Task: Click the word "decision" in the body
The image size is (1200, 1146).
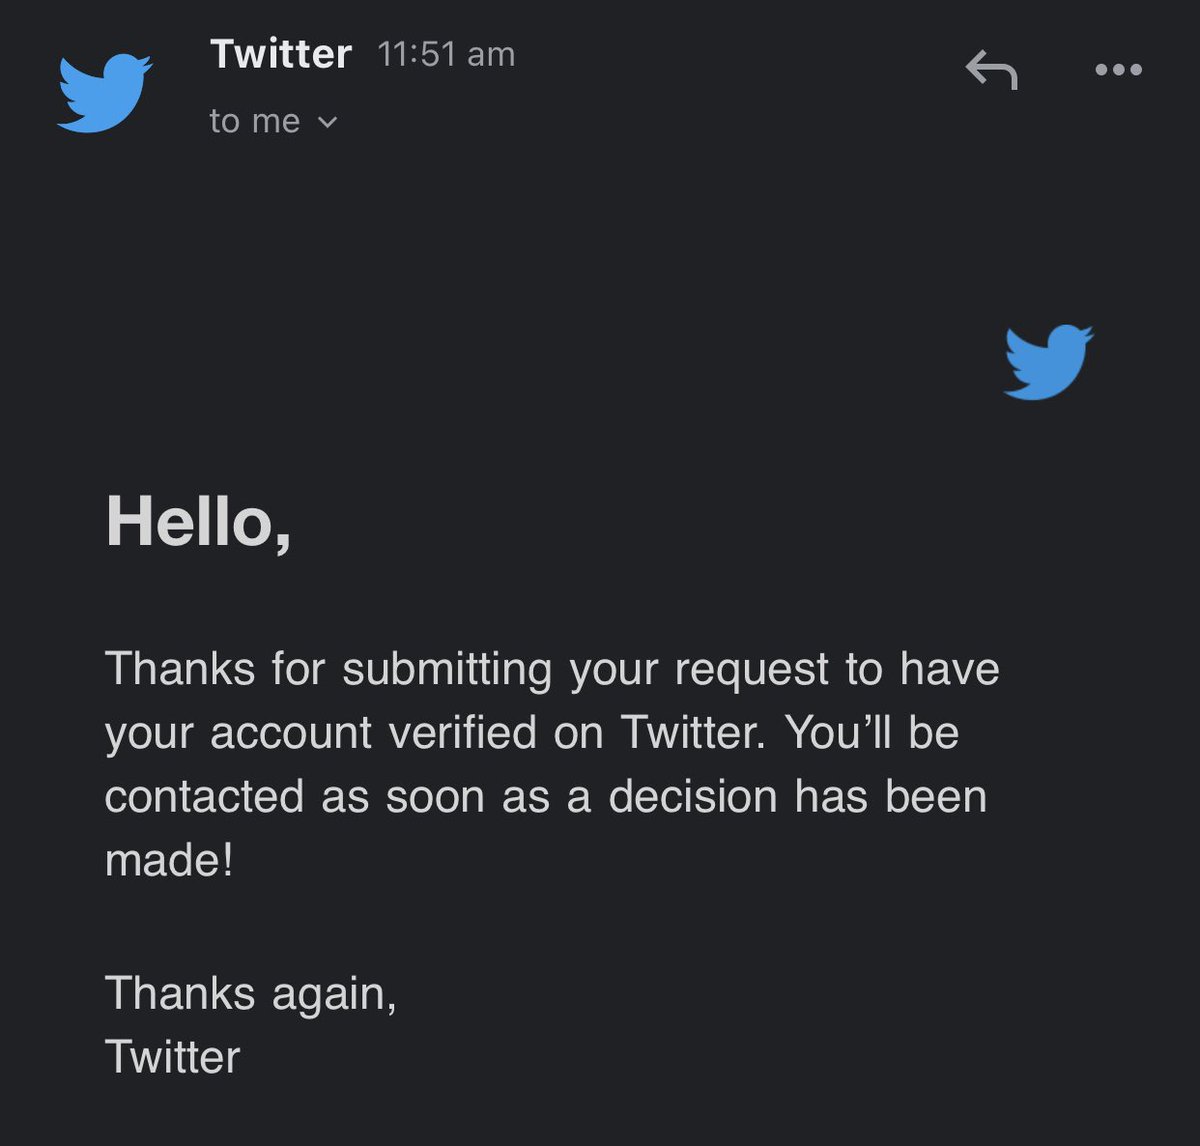Action: coord(692,797)
